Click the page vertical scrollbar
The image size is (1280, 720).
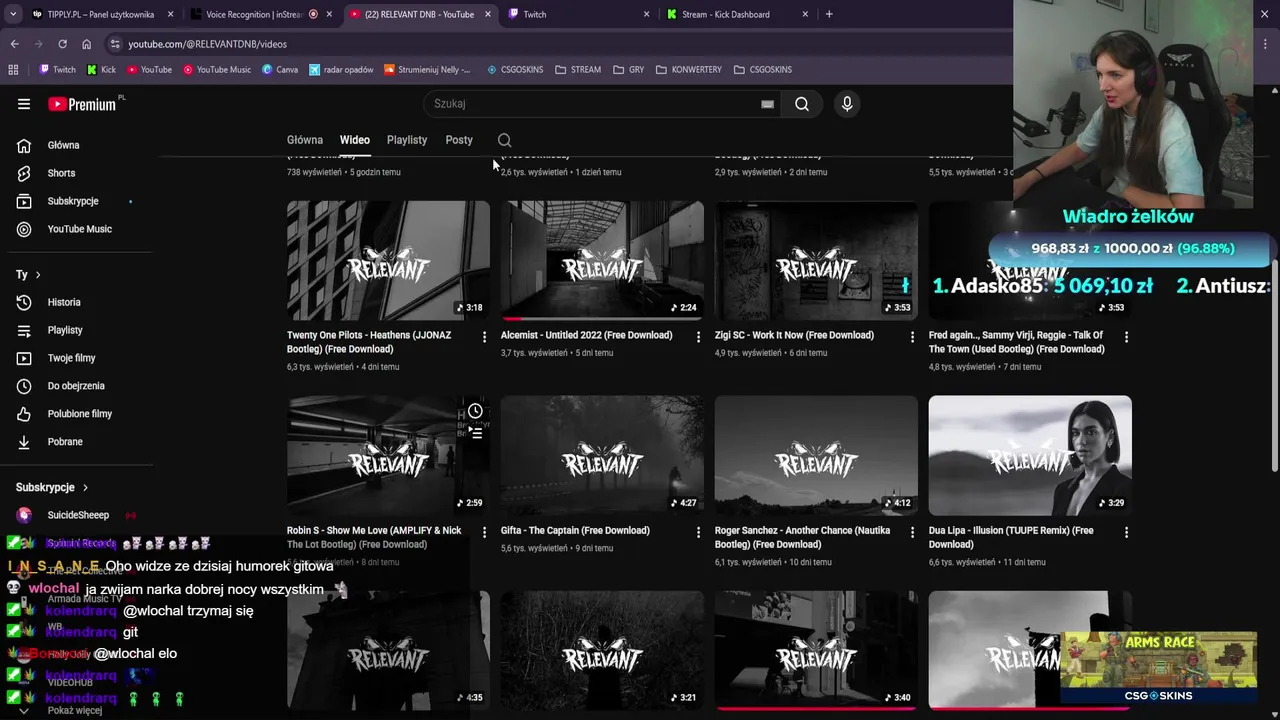(1274, 365)
